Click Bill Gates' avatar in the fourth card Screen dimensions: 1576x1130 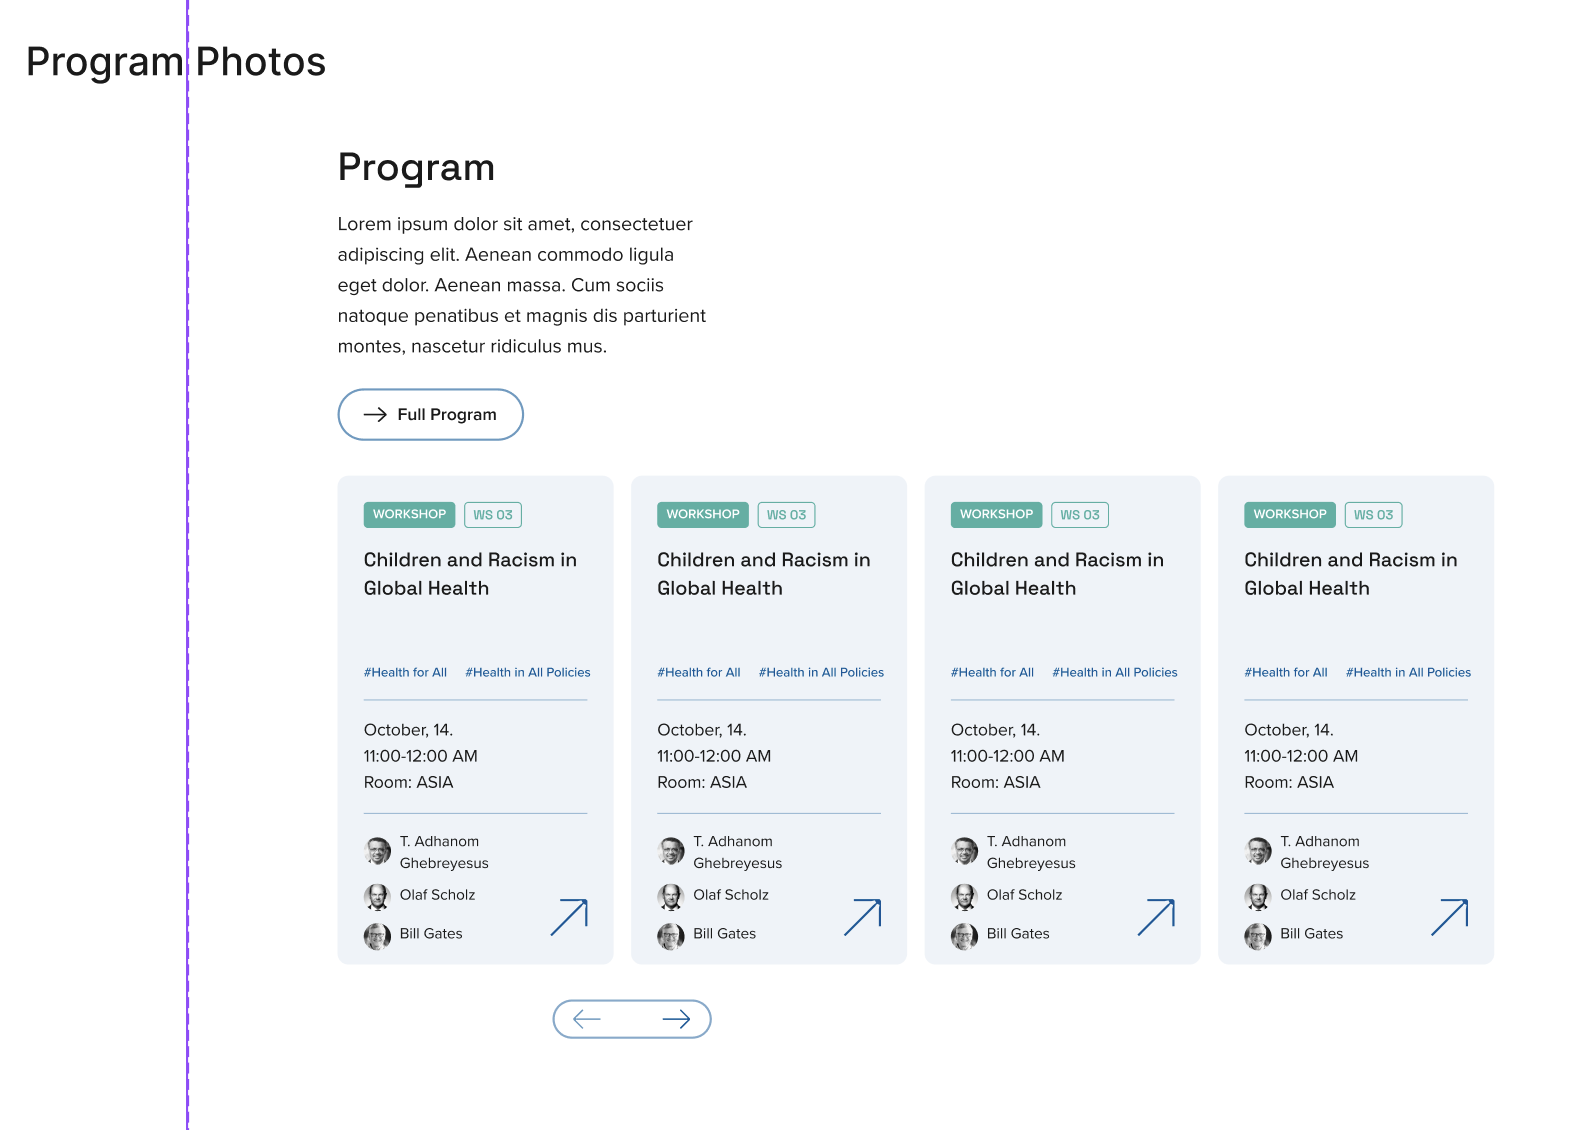pos(1258,936)
